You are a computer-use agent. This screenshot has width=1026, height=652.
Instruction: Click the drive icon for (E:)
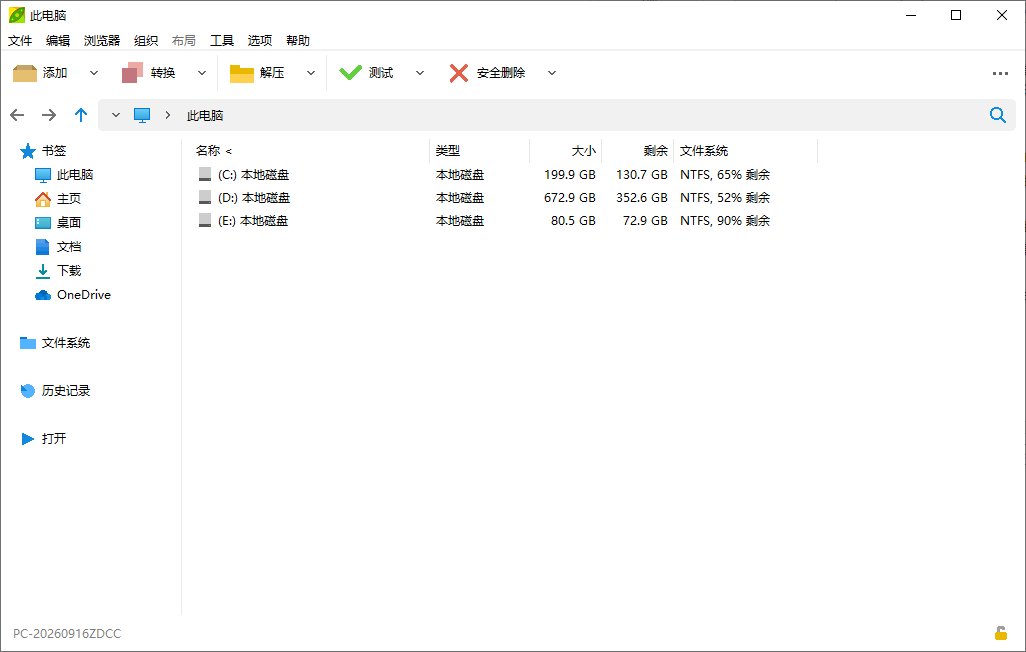[205, 221]
